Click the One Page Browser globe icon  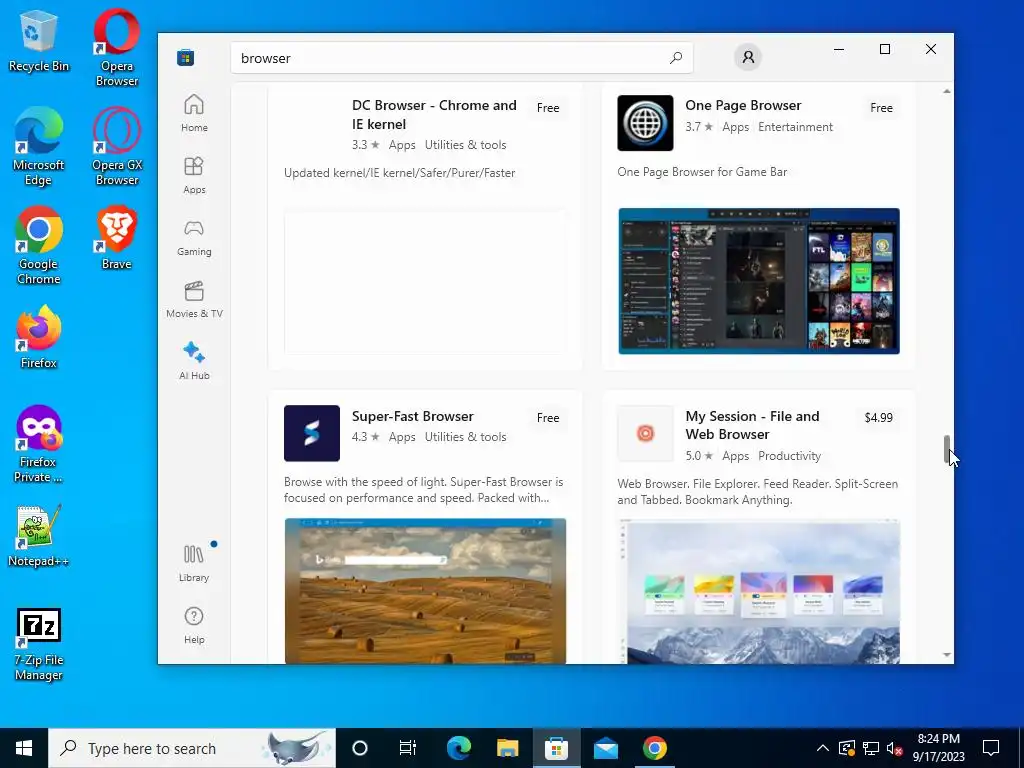[645, 123]
